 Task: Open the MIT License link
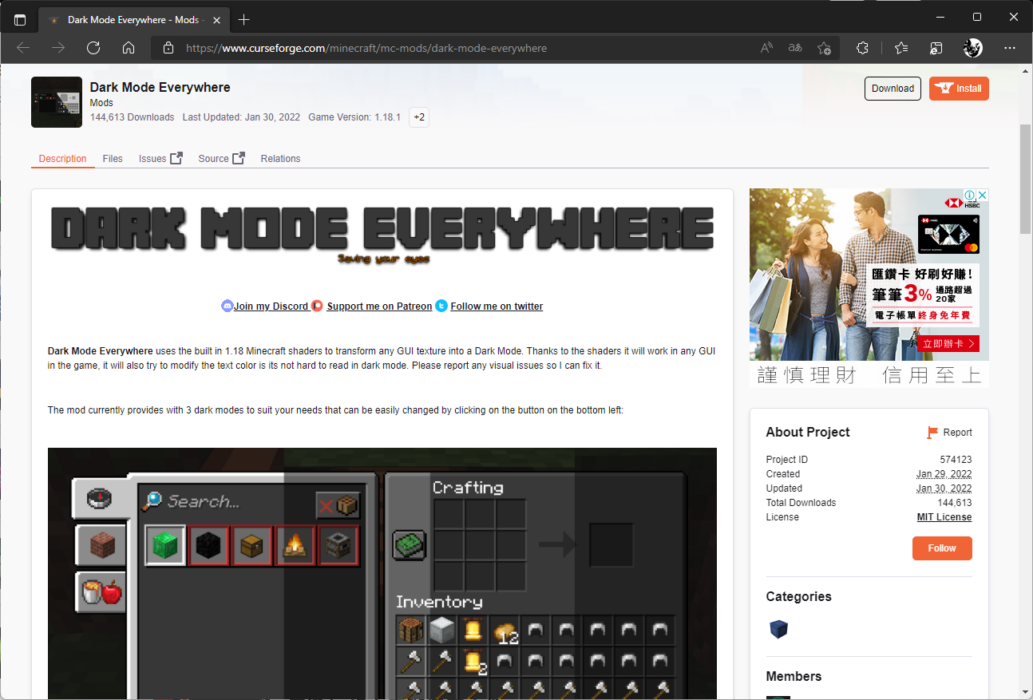(x=944, y=517)
